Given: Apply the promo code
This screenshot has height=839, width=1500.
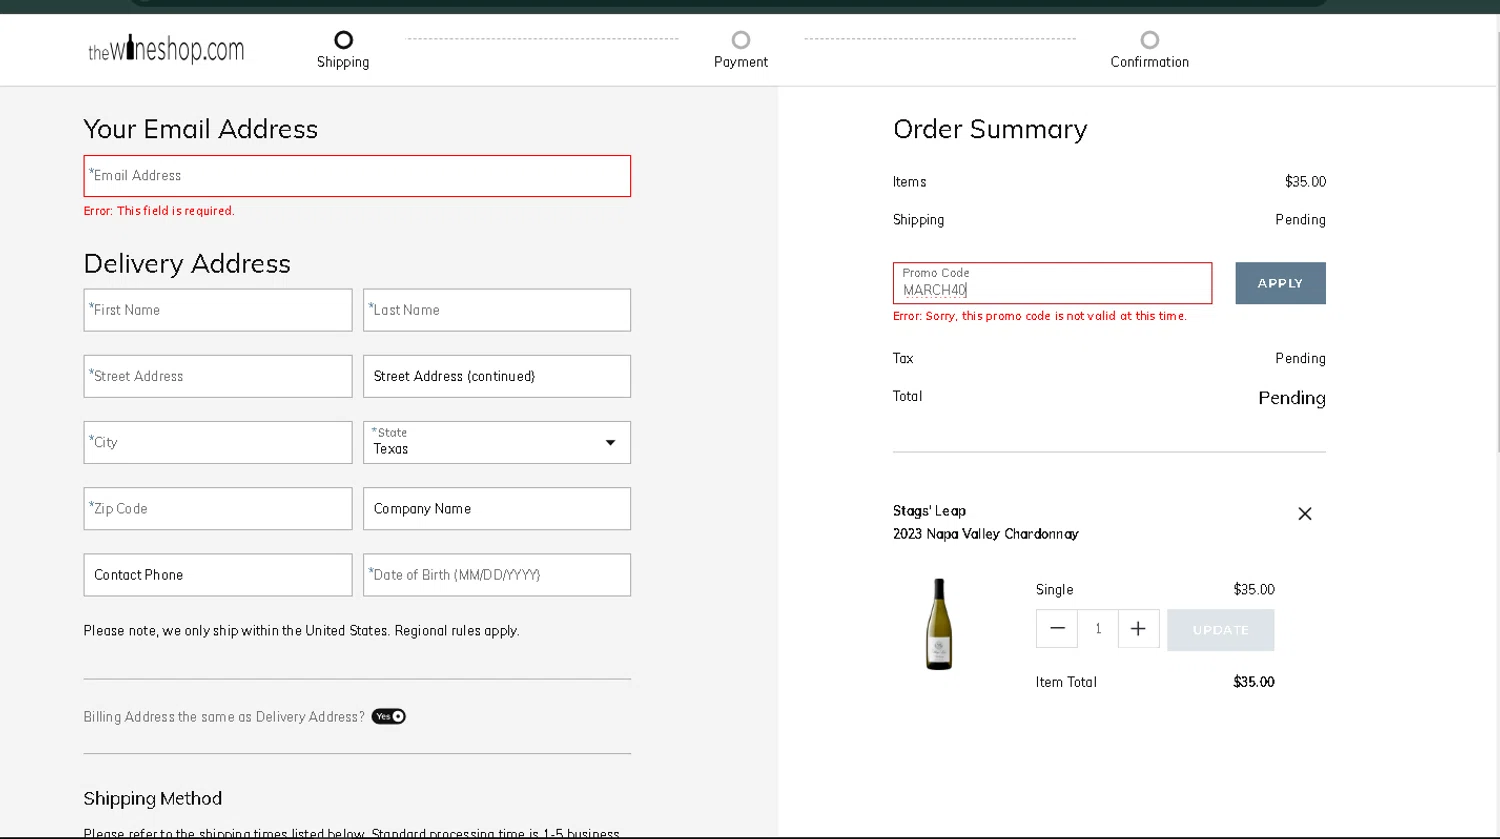Looking at the screenshot, I should point(1280,283).
